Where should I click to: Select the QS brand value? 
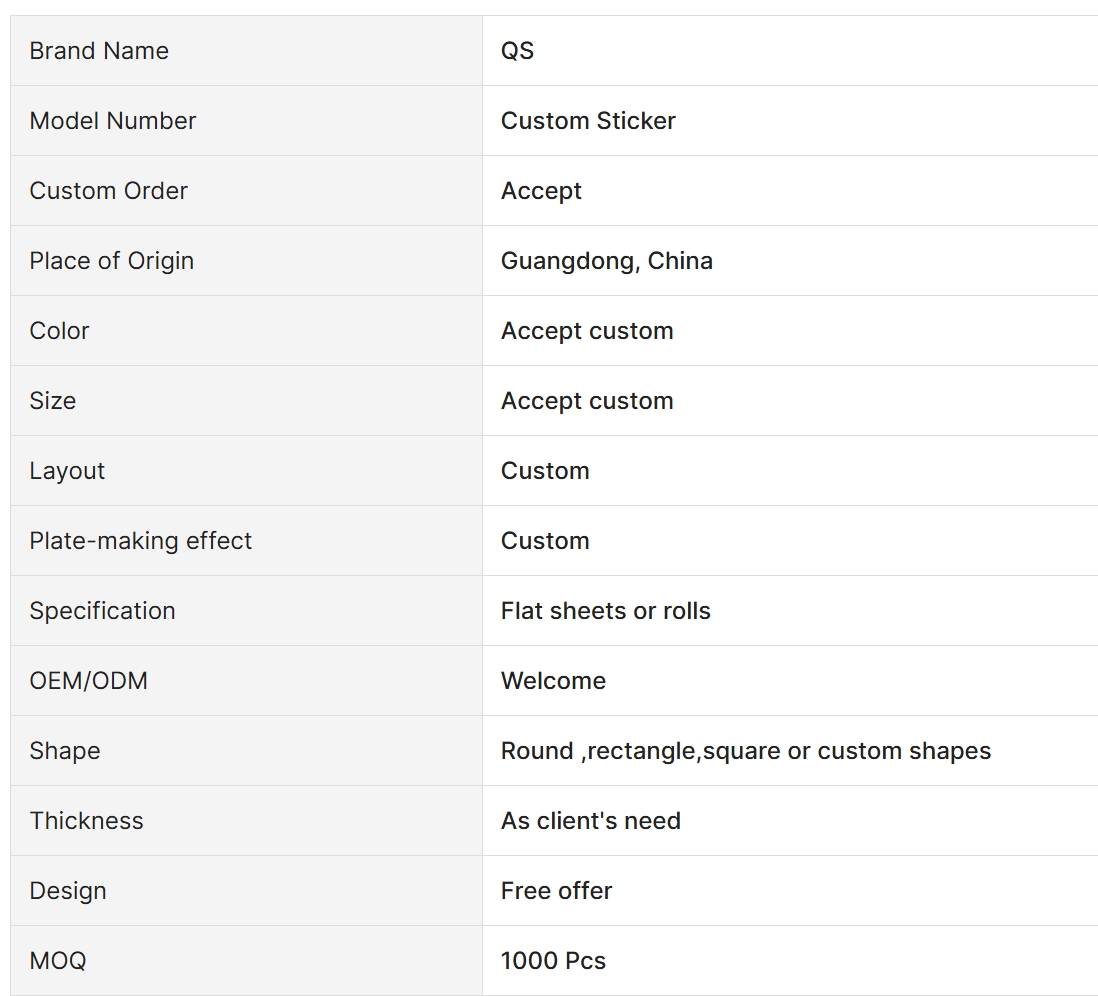pos(517,51)
